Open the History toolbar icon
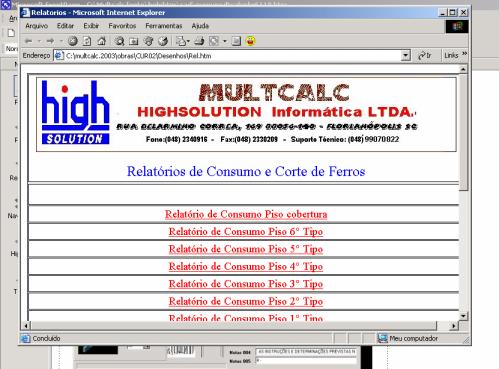 [163, 41]
